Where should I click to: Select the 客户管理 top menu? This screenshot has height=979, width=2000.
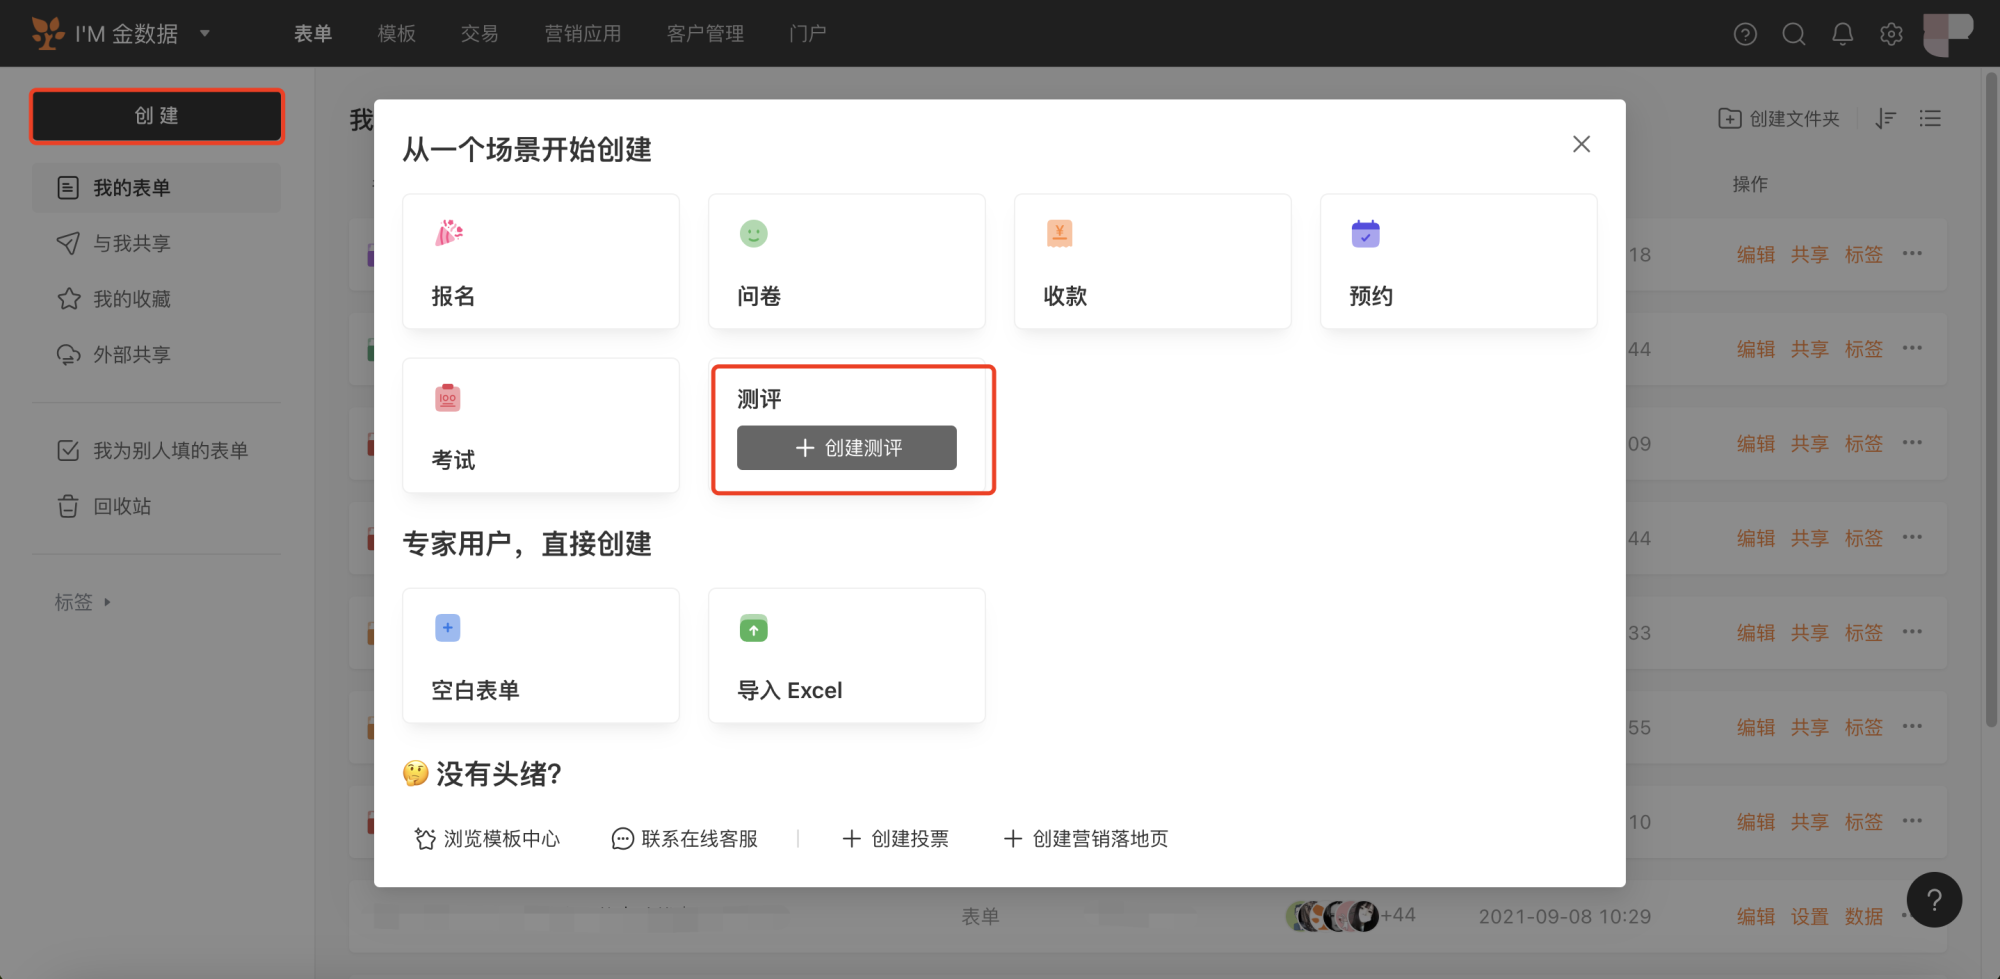705,33
